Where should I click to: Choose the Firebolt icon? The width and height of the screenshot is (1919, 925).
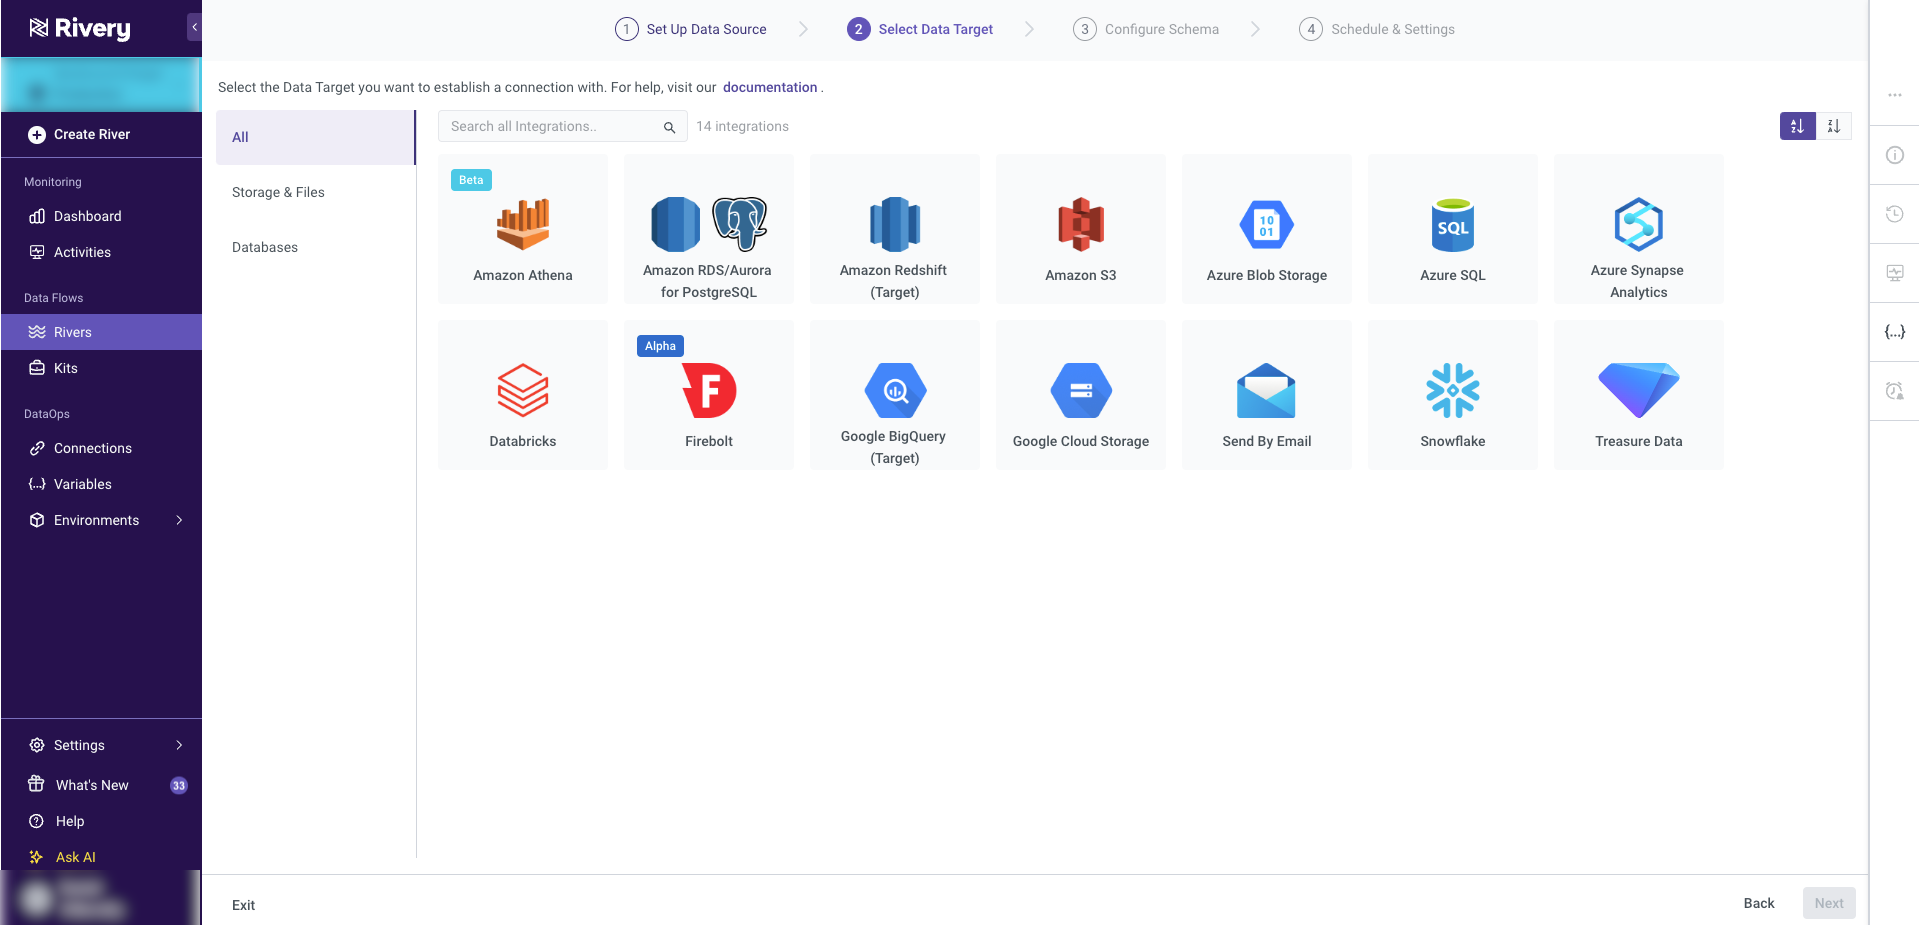(709, 390)
